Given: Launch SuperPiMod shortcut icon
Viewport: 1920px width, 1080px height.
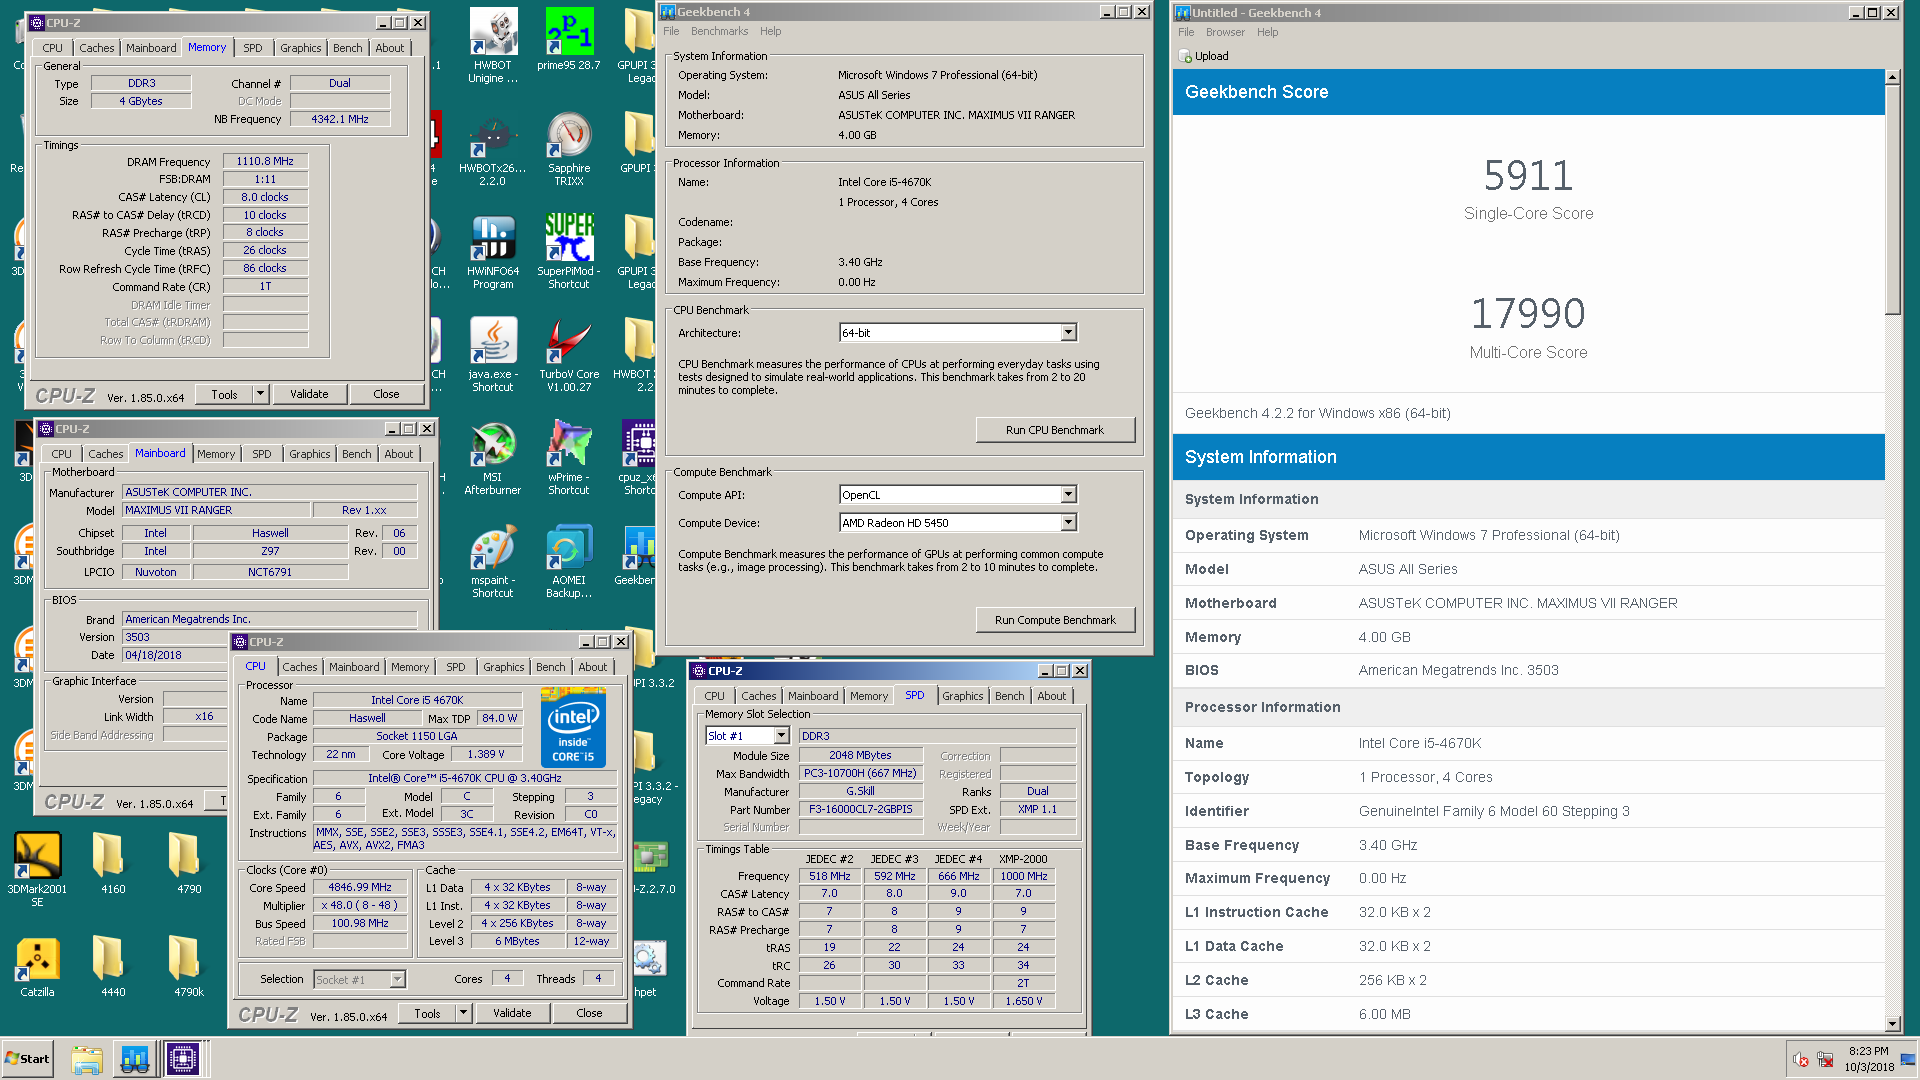Looking at the screenshot, I should (x=569, y=252).
